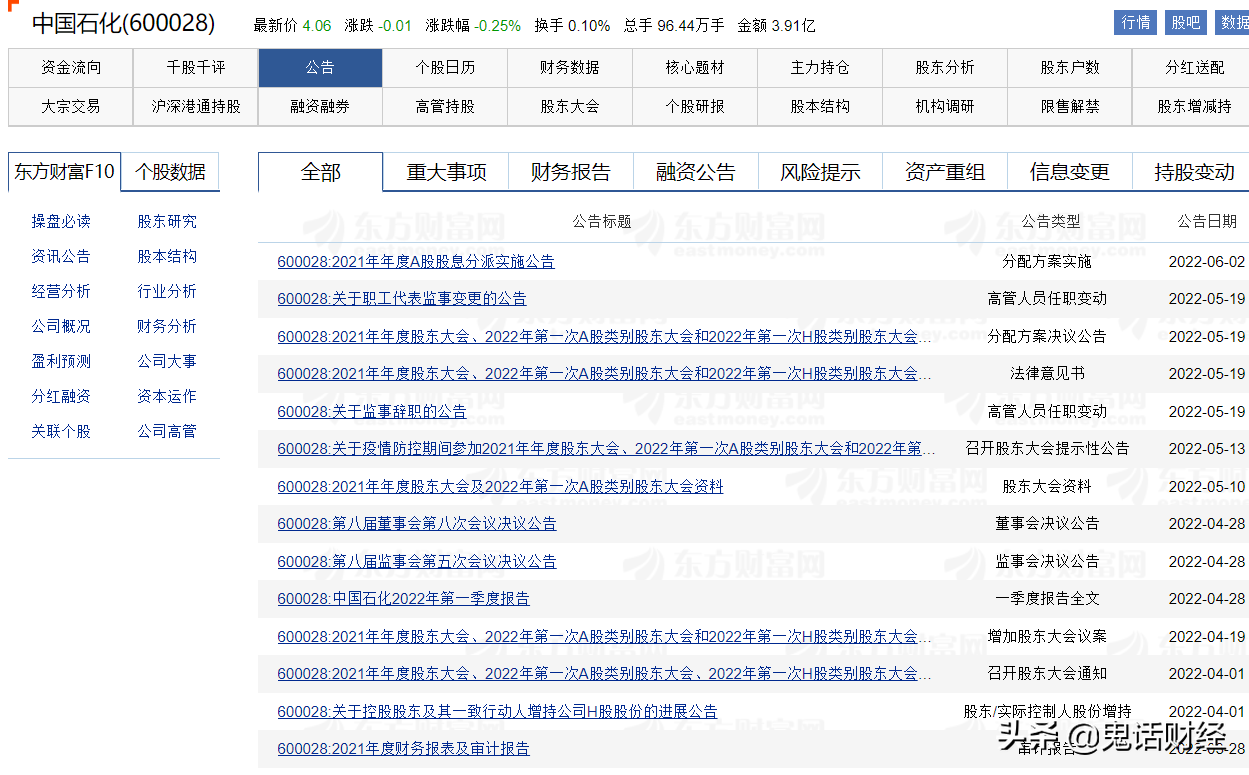Switch to the 股东大会 tab
Viewport: 1249px width, 775px height.
(x=570, y=106)
